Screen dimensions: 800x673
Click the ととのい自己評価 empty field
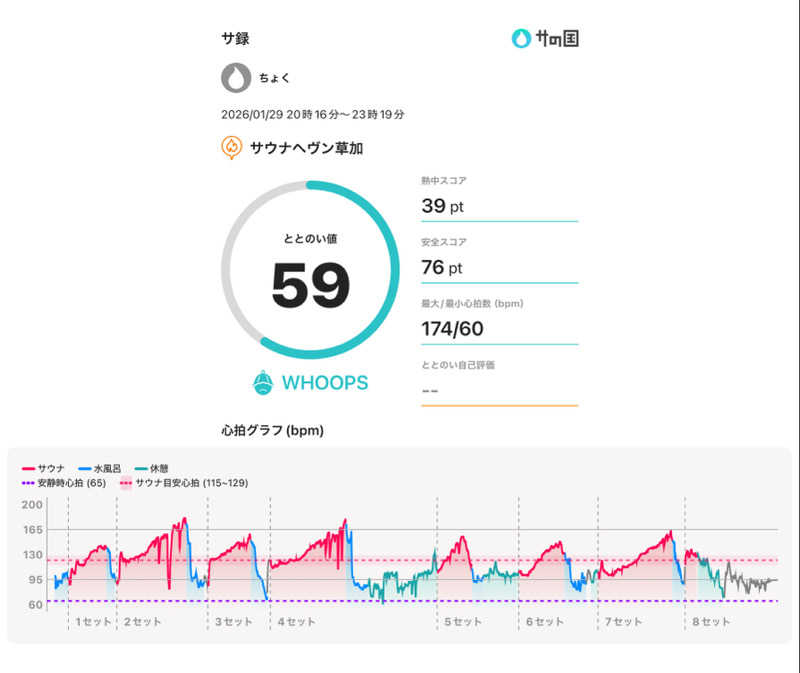(500, 389)
